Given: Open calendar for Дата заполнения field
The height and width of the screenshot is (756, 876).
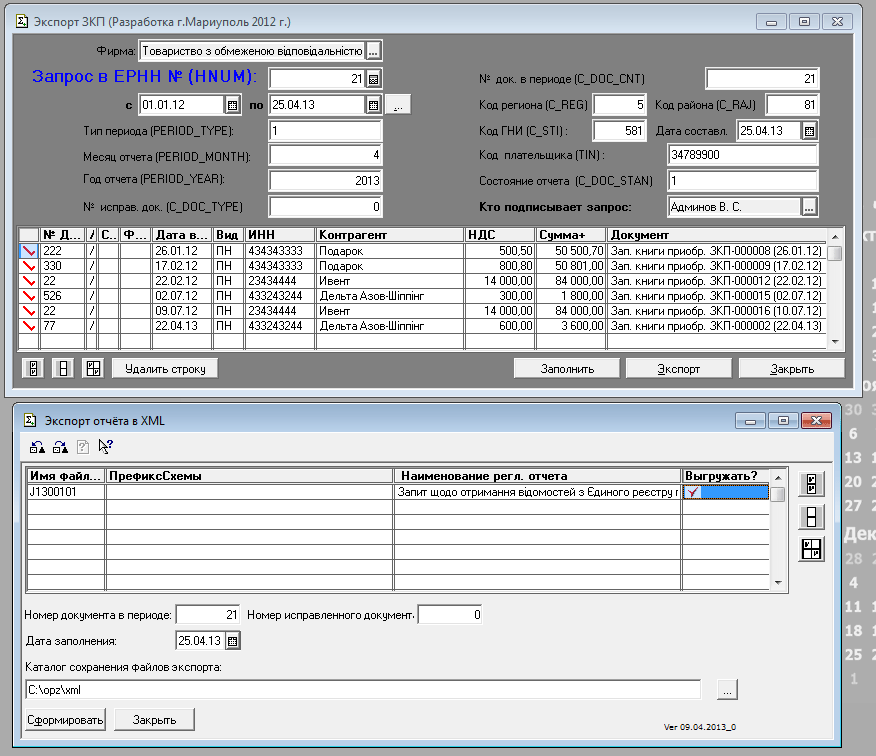Looking at the screenshot, I should [x=232, y=641].
